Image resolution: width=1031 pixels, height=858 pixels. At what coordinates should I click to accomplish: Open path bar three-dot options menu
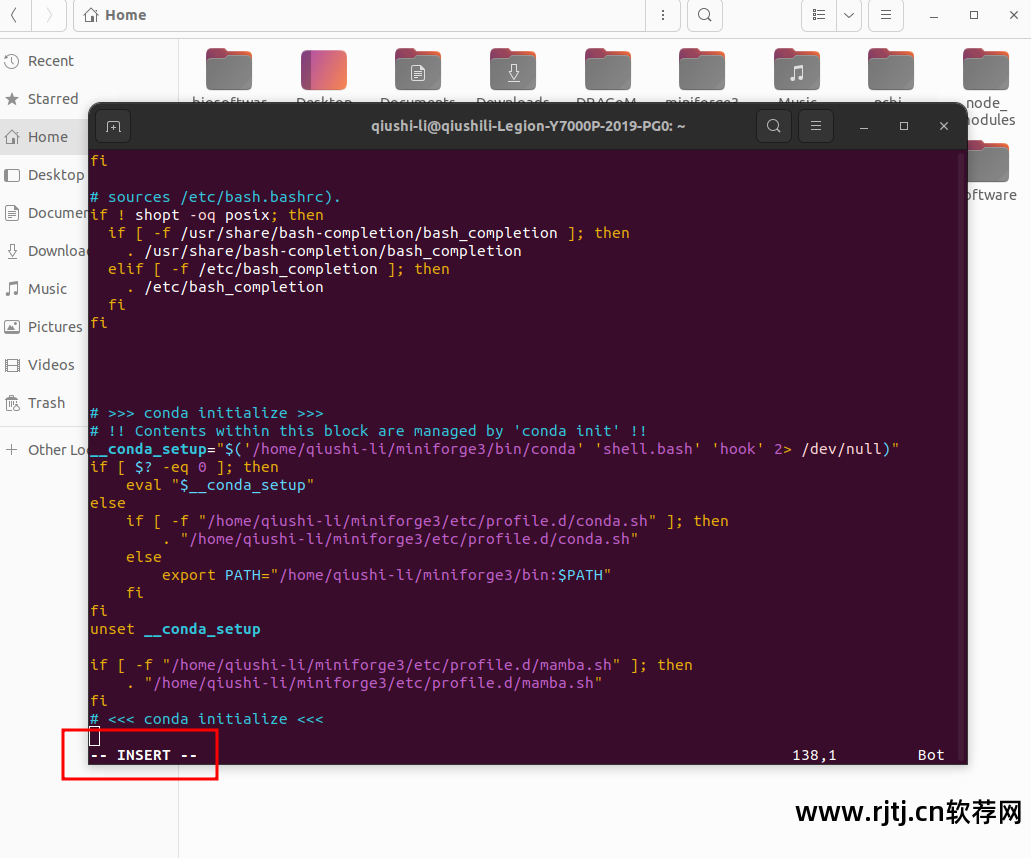pos(662,15)
